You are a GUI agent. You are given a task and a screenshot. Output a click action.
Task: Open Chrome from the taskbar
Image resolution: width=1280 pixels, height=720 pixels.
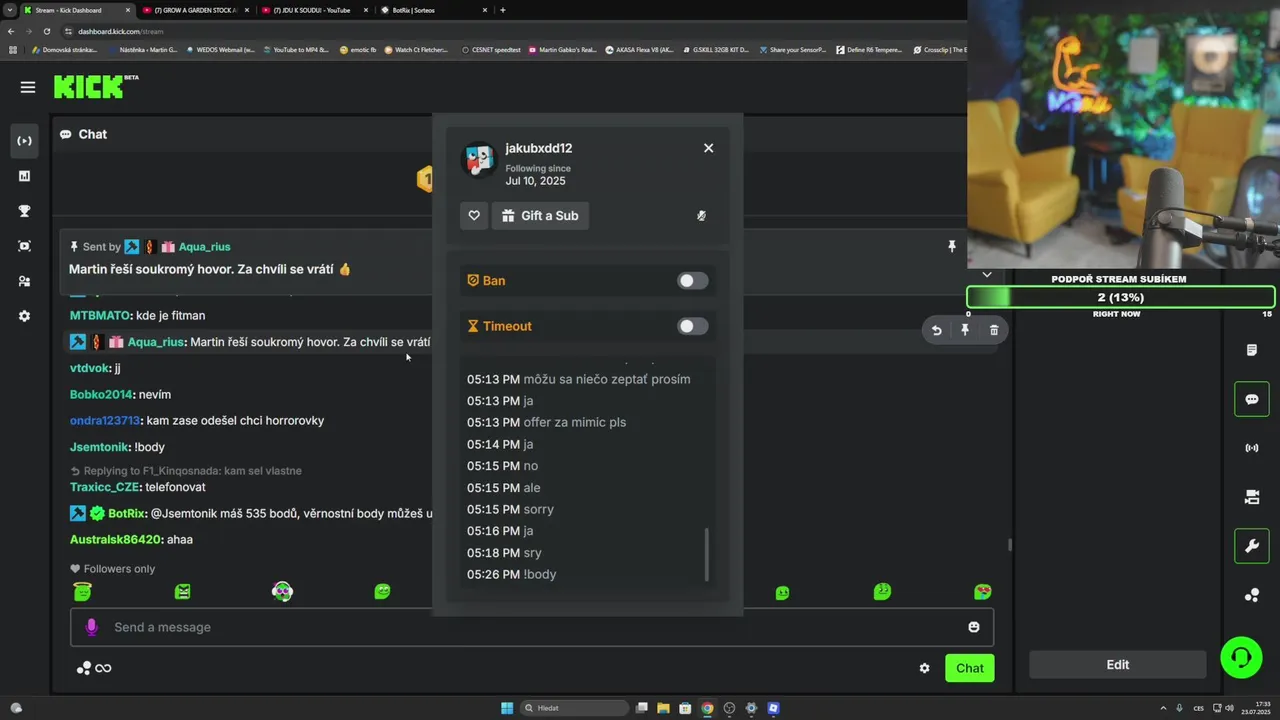tap(707, 708)
